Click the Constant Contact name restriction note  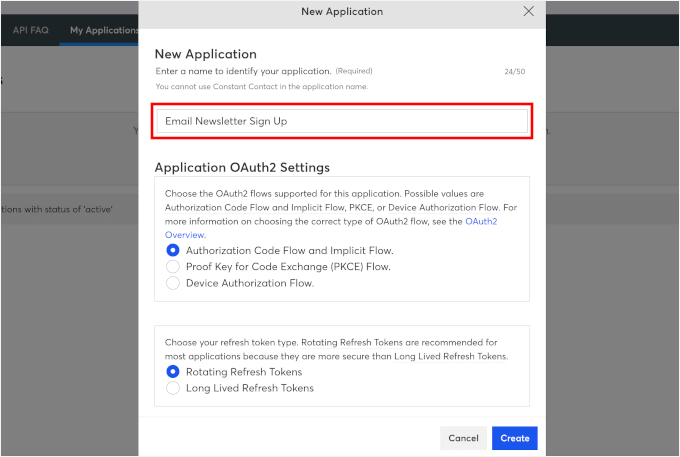pyautogui.click(x=261, y=87)
